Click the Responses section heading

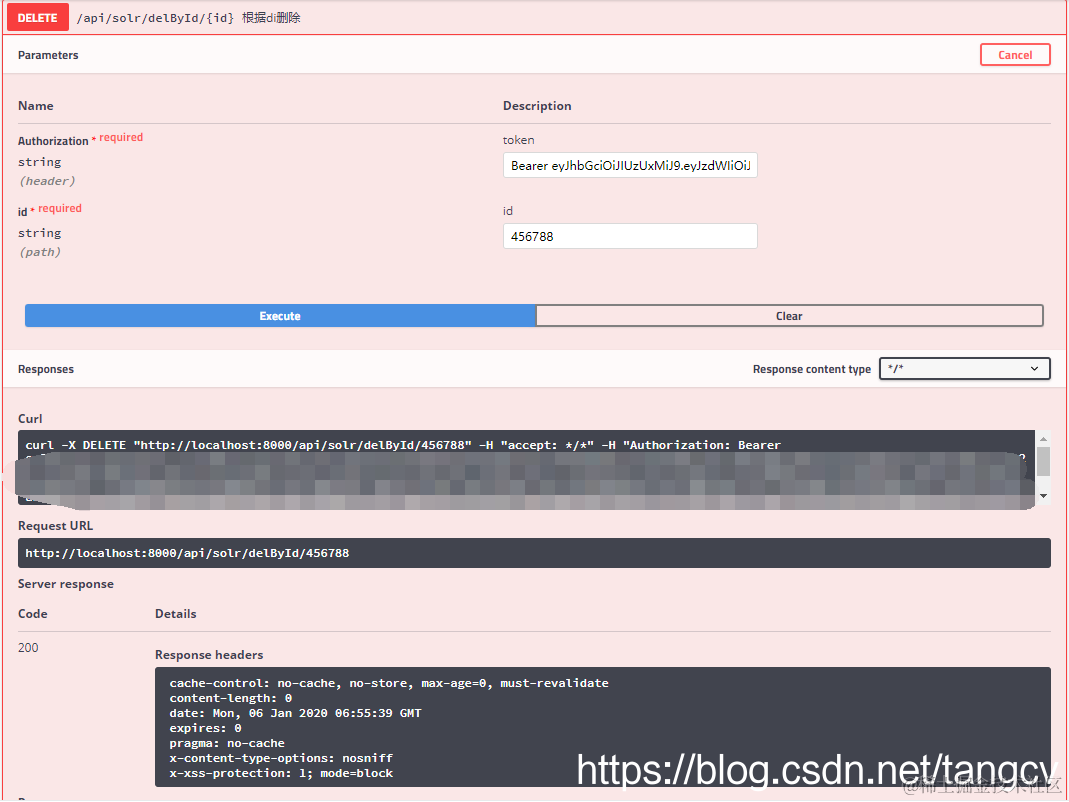click(x=46, y=369)
